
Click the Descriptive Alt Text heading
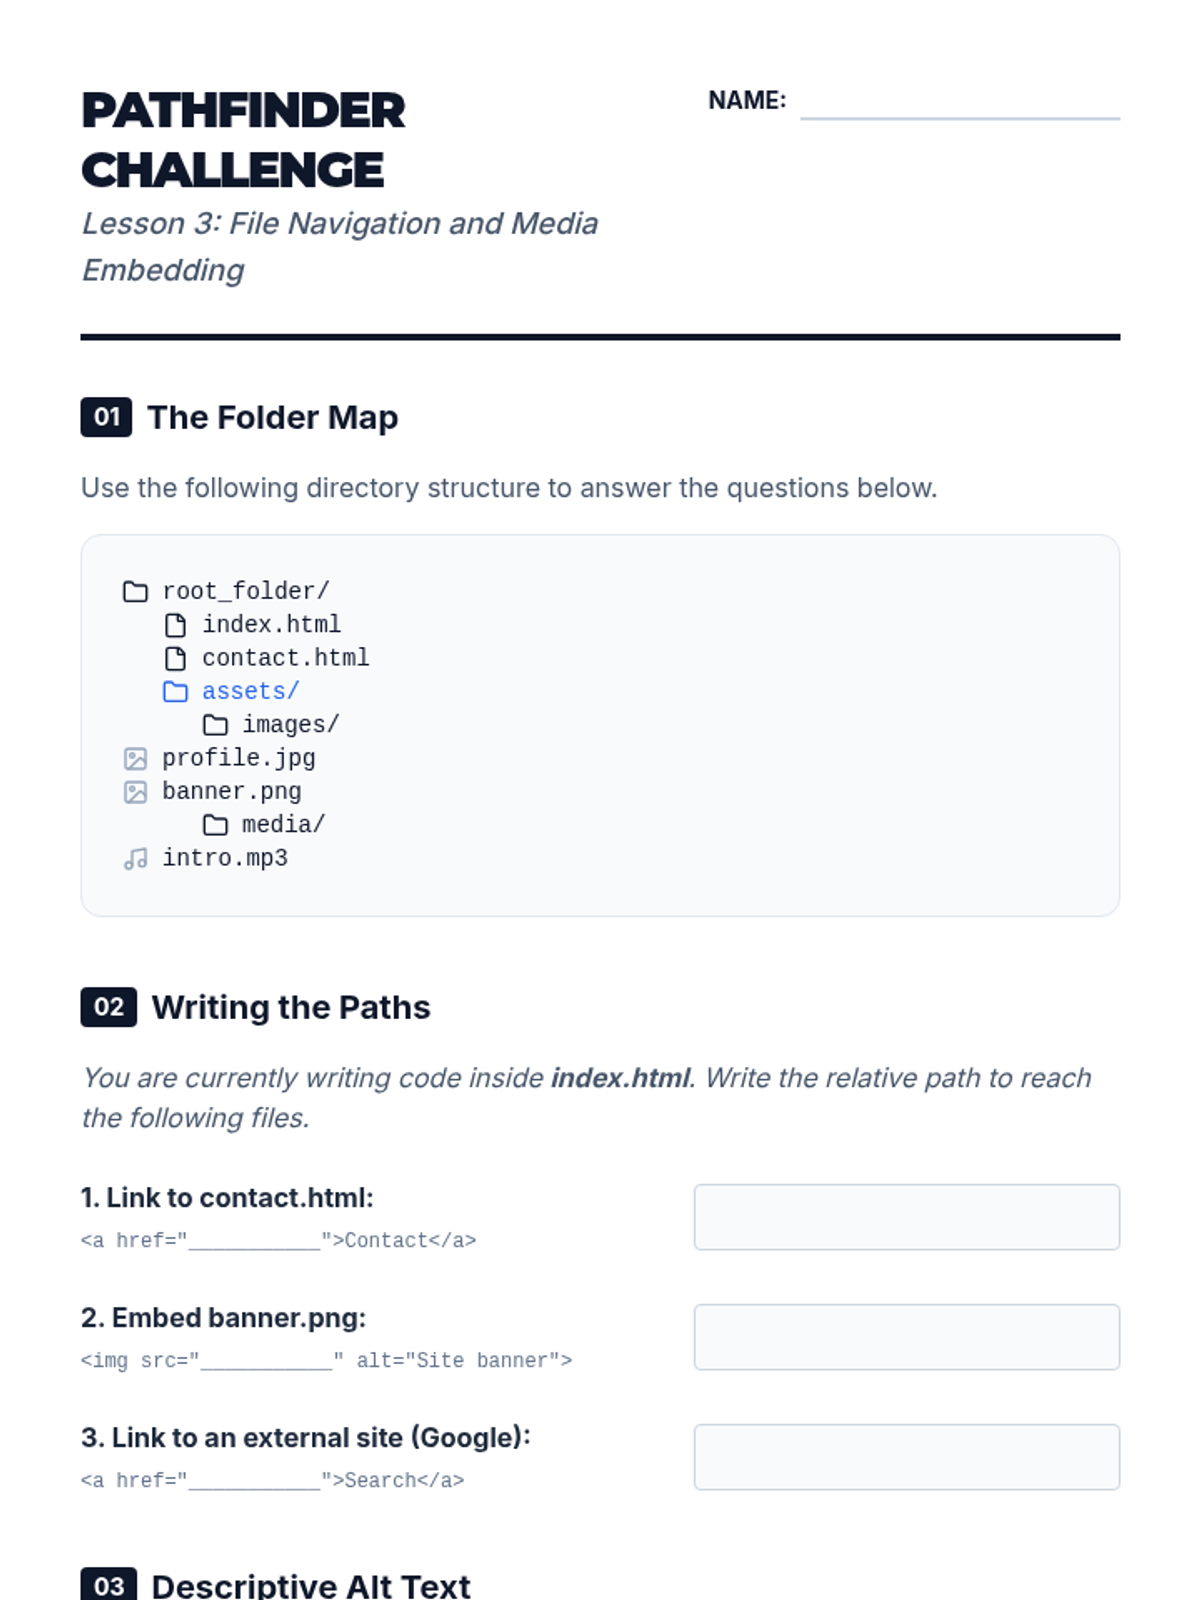pyautogui.click(x=311, y=1586)
